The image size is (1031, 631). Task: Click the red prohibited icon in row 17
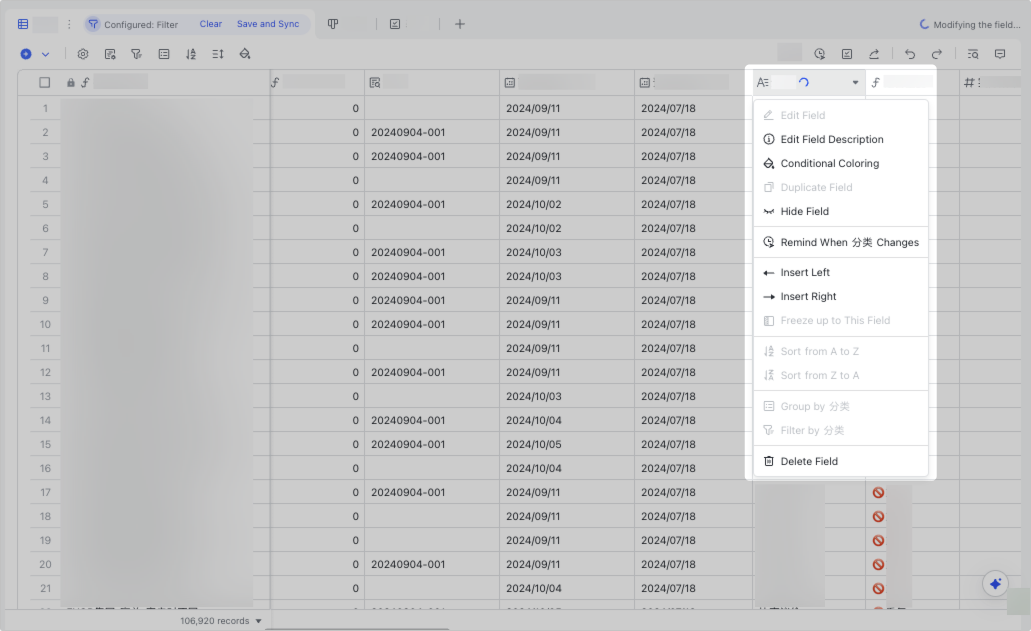(878, 493)
